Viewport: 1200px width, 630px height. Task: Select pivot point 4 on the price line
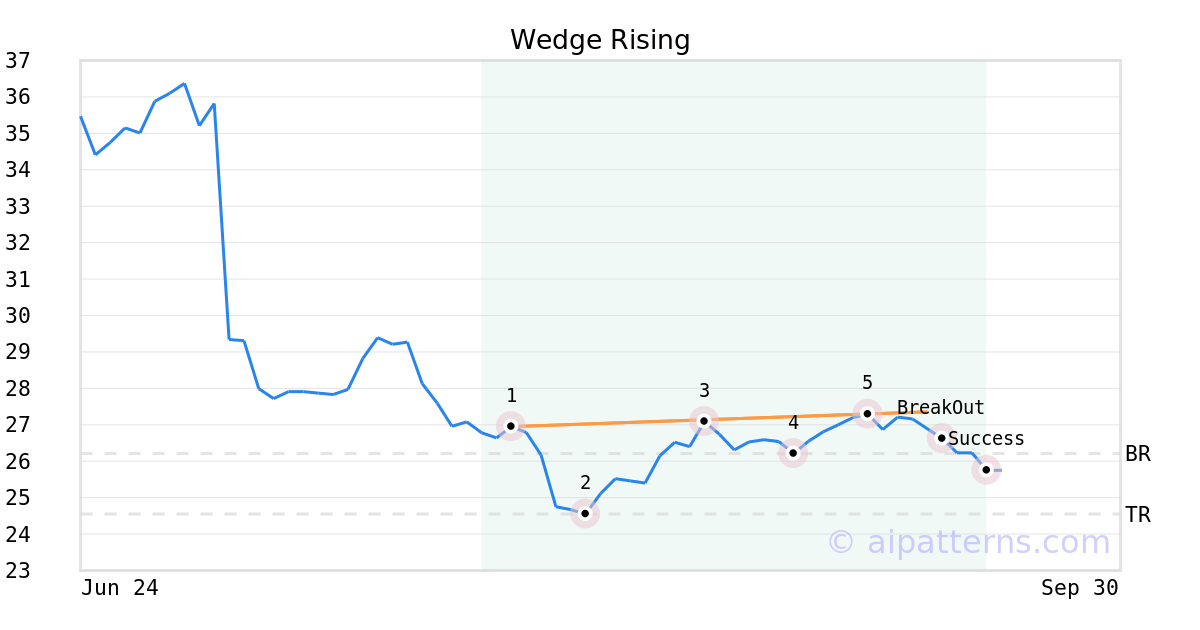click(793, 453)
